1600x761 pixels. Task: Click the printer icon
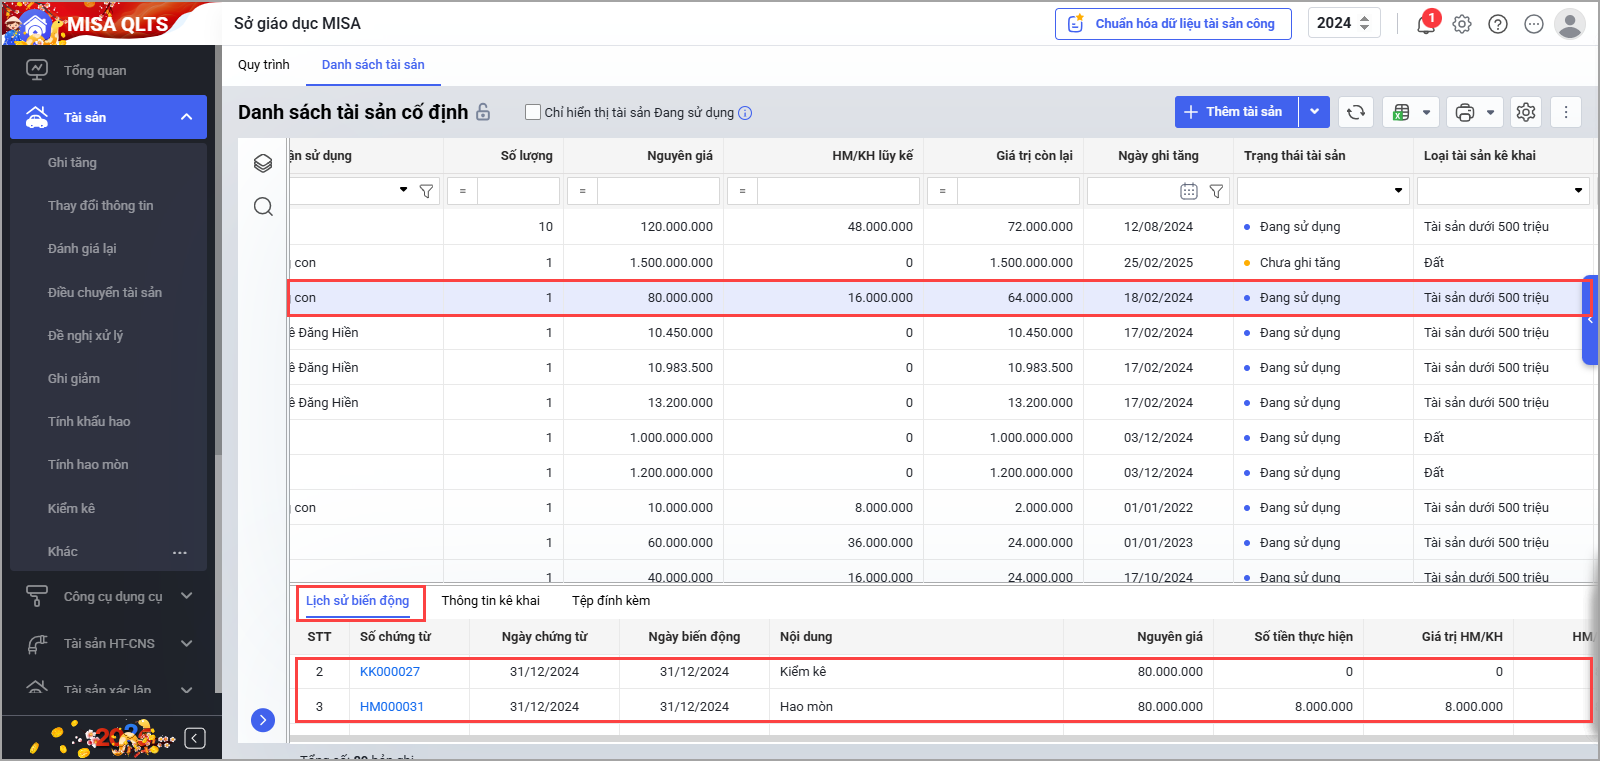point(1464,112)
